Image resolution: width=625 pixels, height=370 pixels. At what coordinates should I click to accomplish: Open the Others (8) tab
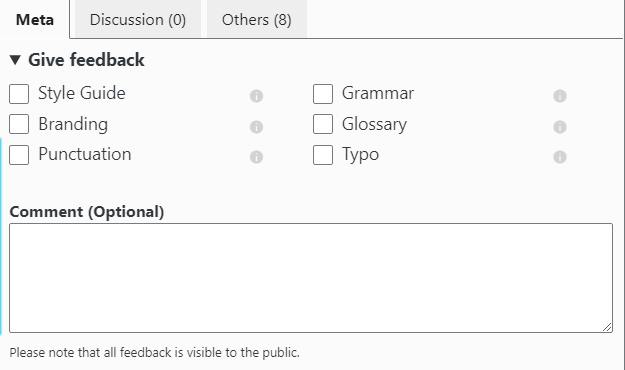pyautogui.click(x=257, y=19)
